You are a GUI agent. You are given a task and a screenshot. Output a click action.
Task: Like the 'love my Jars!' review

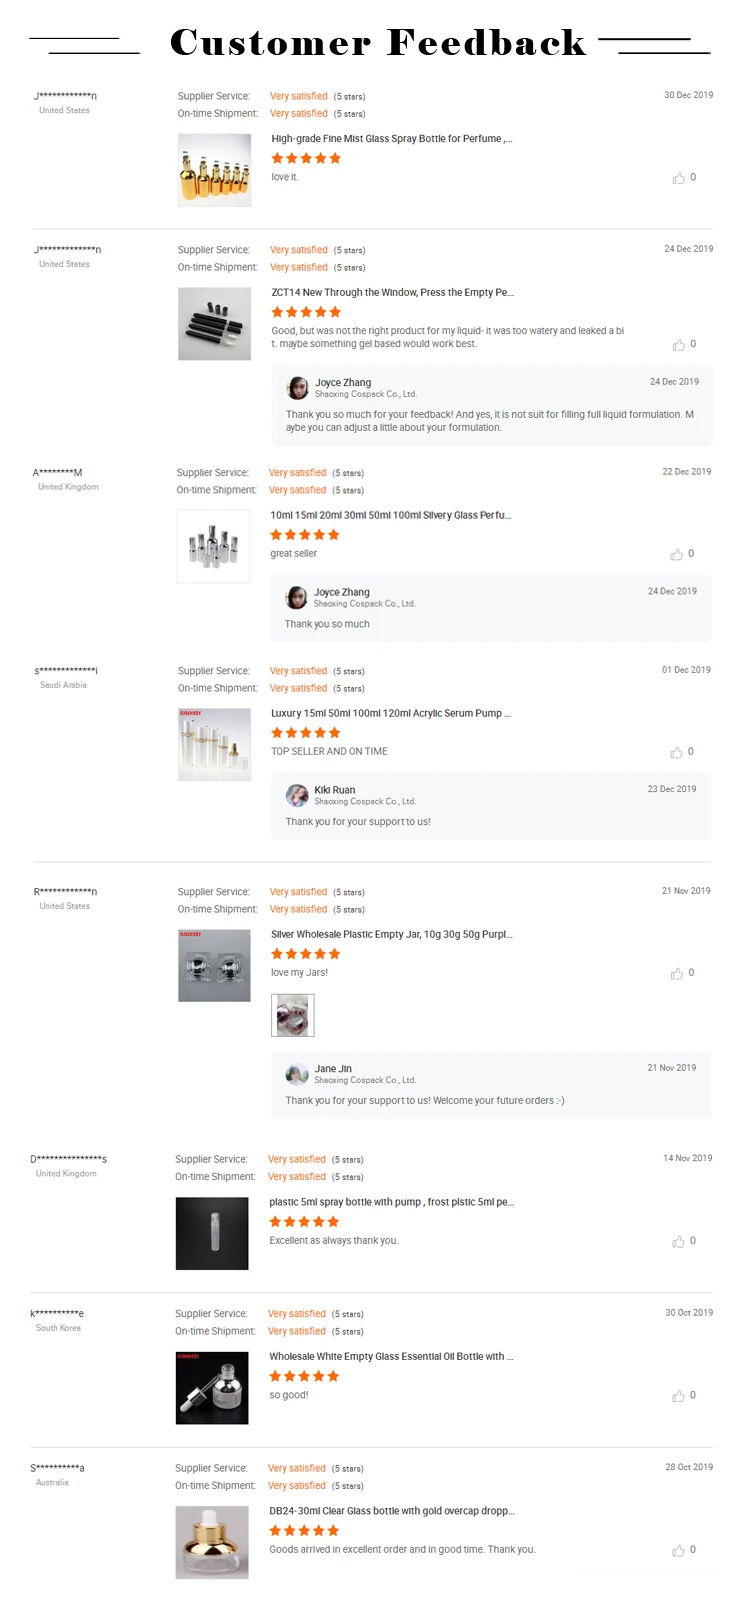(677, 973)
